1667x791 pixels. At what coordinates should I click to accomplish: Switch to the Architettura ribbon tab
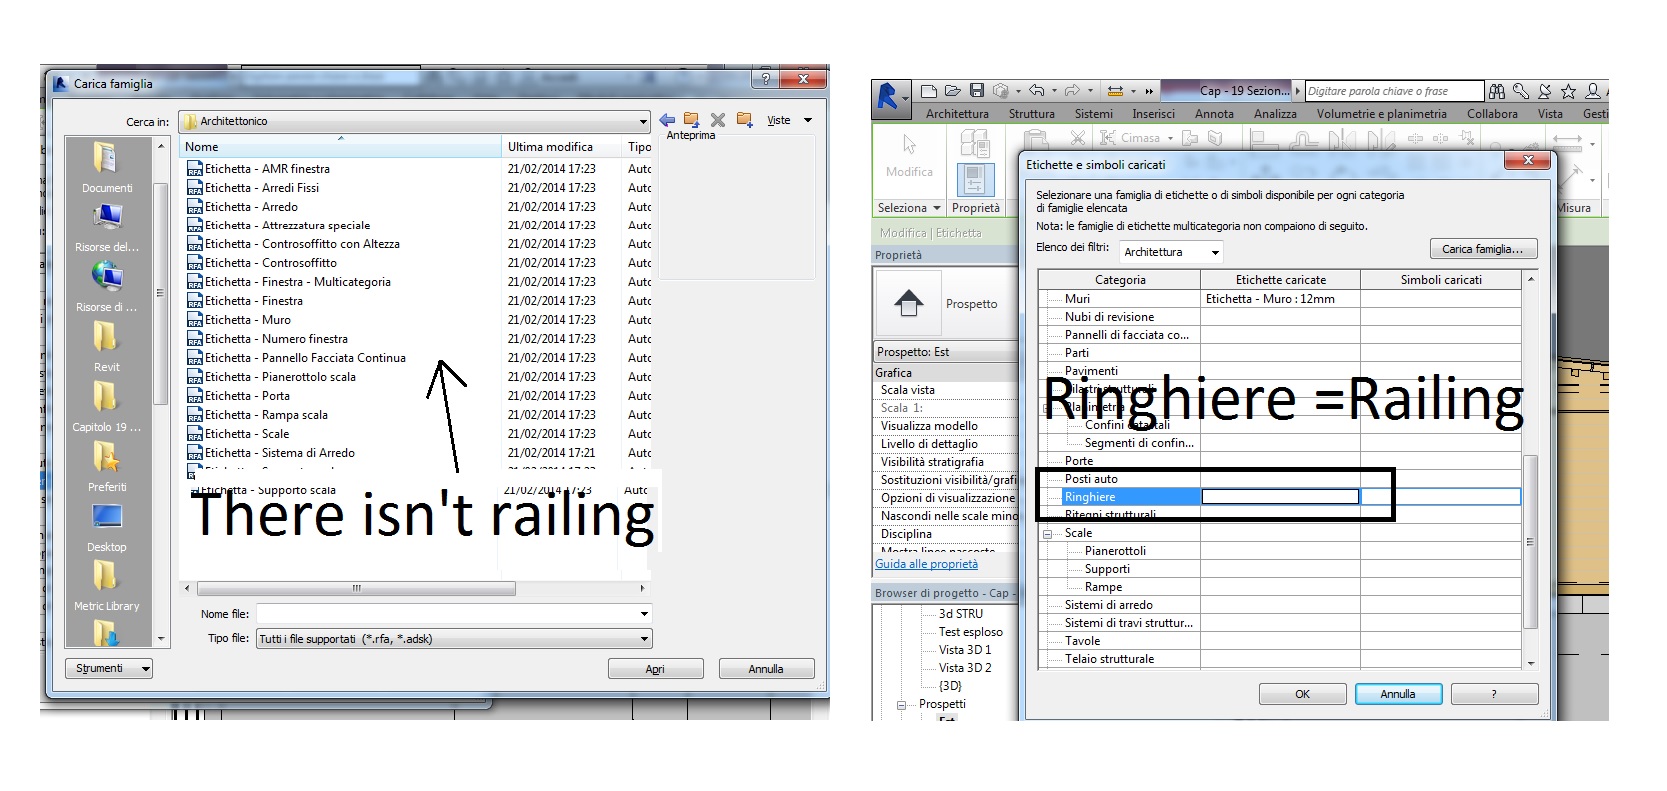click(957, 114)
